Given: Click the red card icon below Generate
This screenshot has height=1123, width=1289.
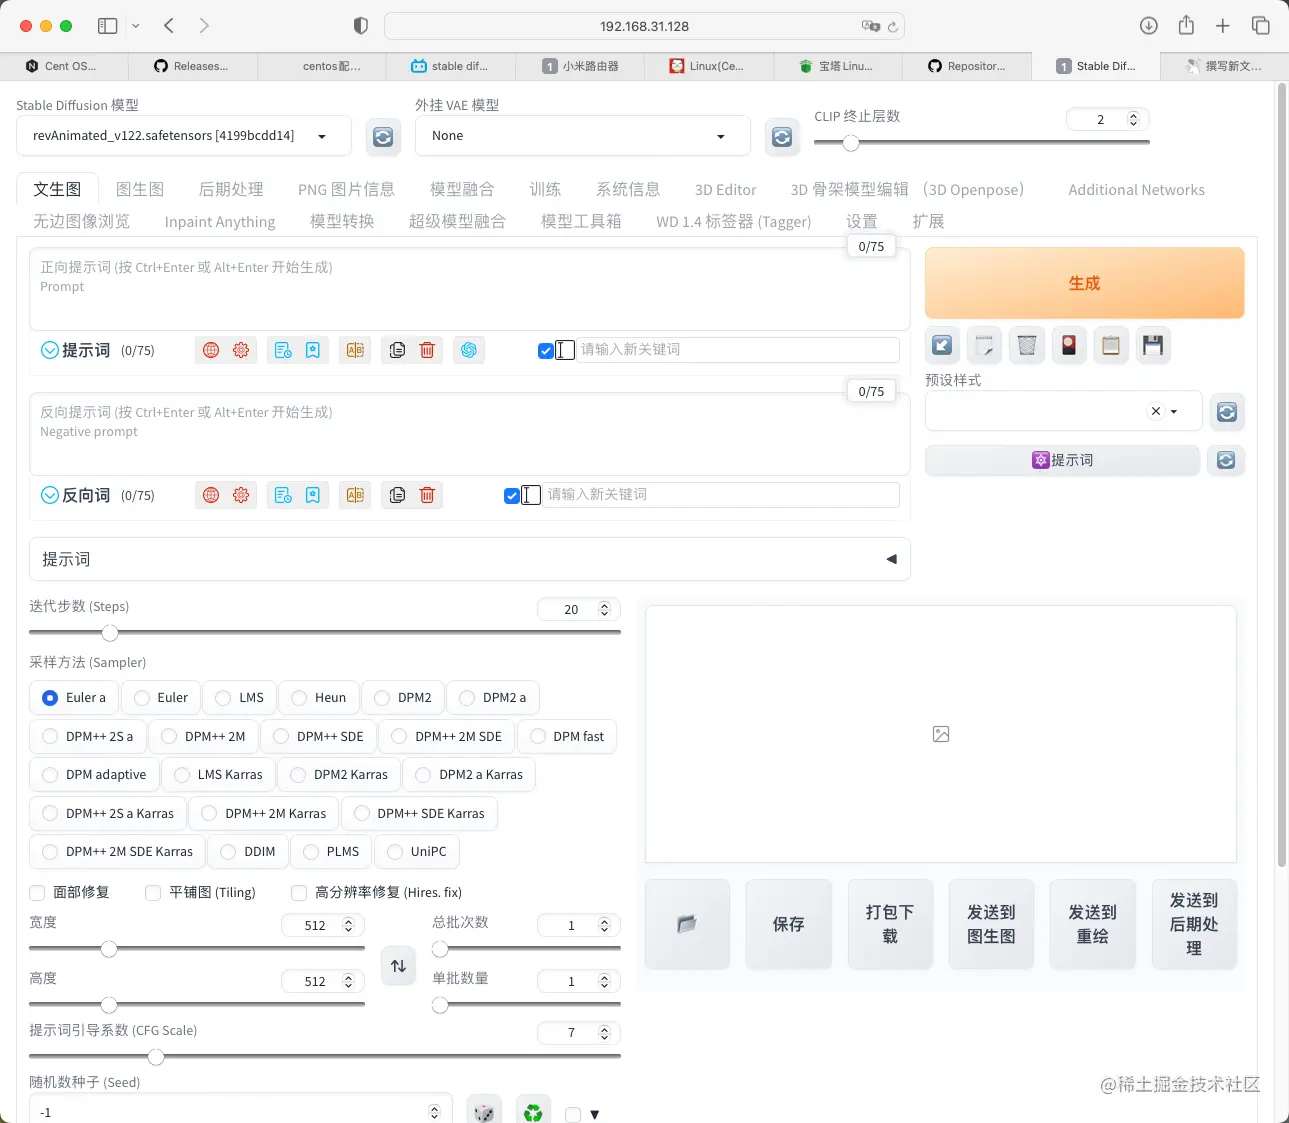Looking at the screenshot, I should point(1069,346).
